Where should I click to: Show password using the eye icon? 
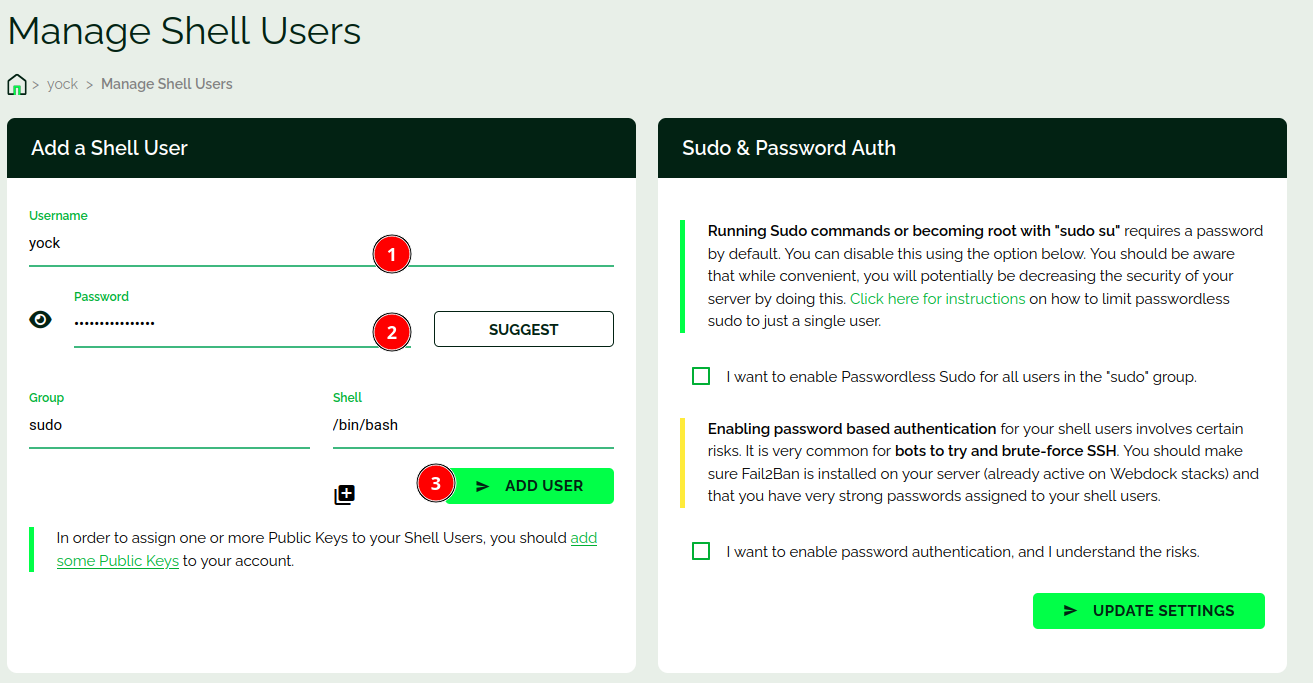tap(40, 320)
